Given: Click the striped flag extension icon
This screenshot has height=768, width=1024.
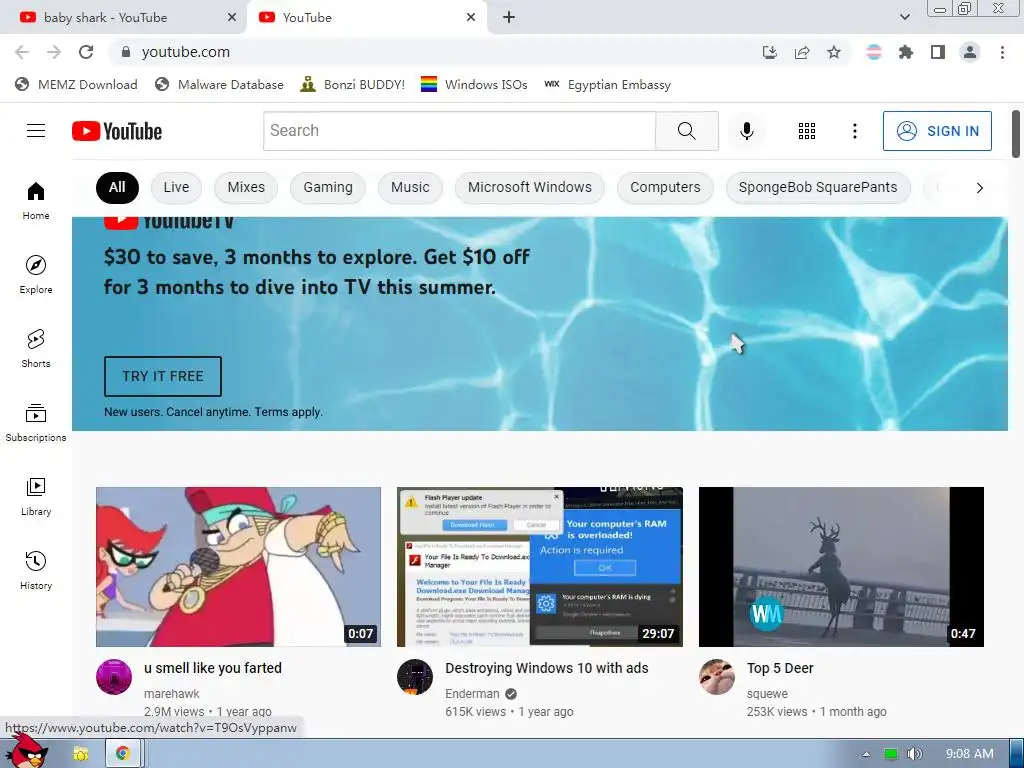Looking at the screenshot, I should [x=874, y=52].
